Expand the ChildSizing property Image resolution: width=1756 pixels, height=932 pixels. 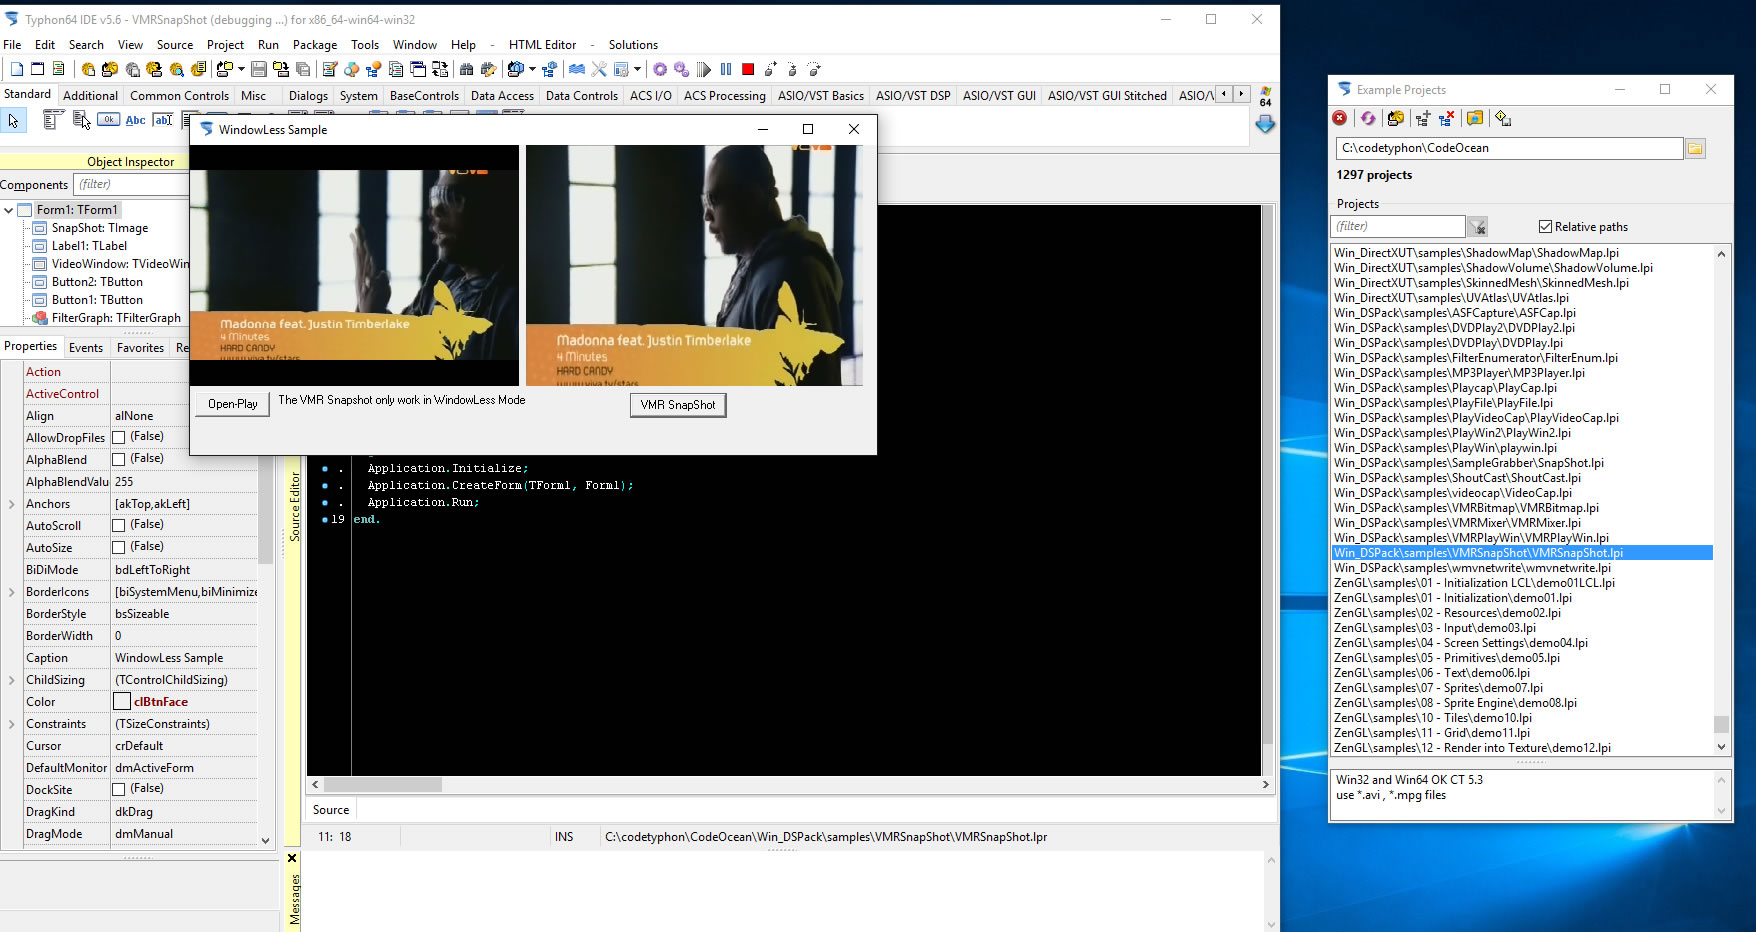(x=11, y=680)
